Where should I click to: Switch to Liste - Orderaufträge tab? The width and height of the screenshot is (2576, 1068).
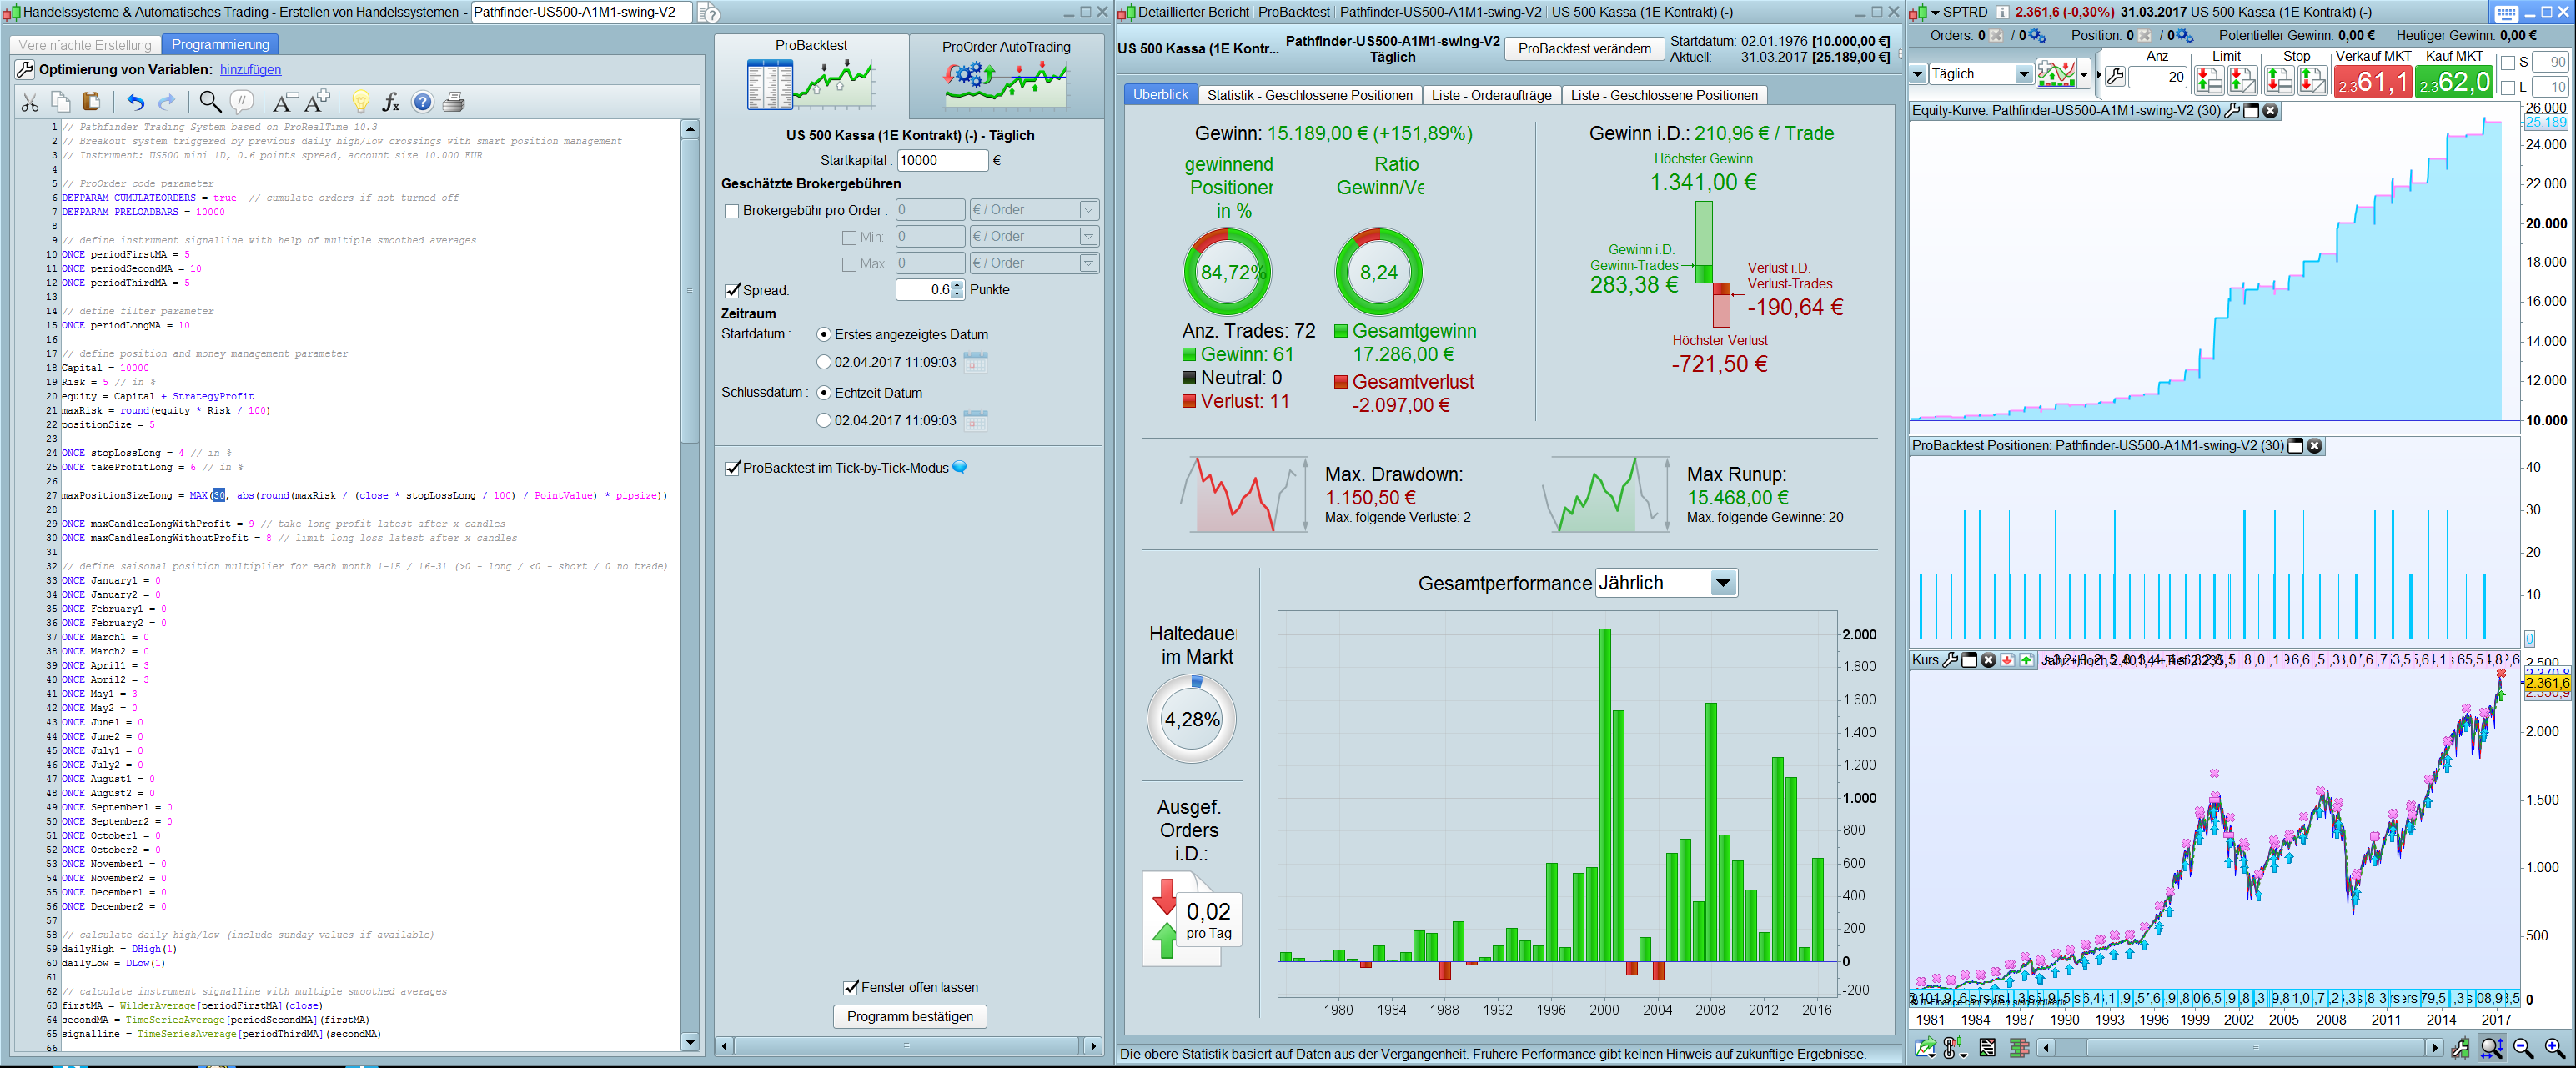1491,95
